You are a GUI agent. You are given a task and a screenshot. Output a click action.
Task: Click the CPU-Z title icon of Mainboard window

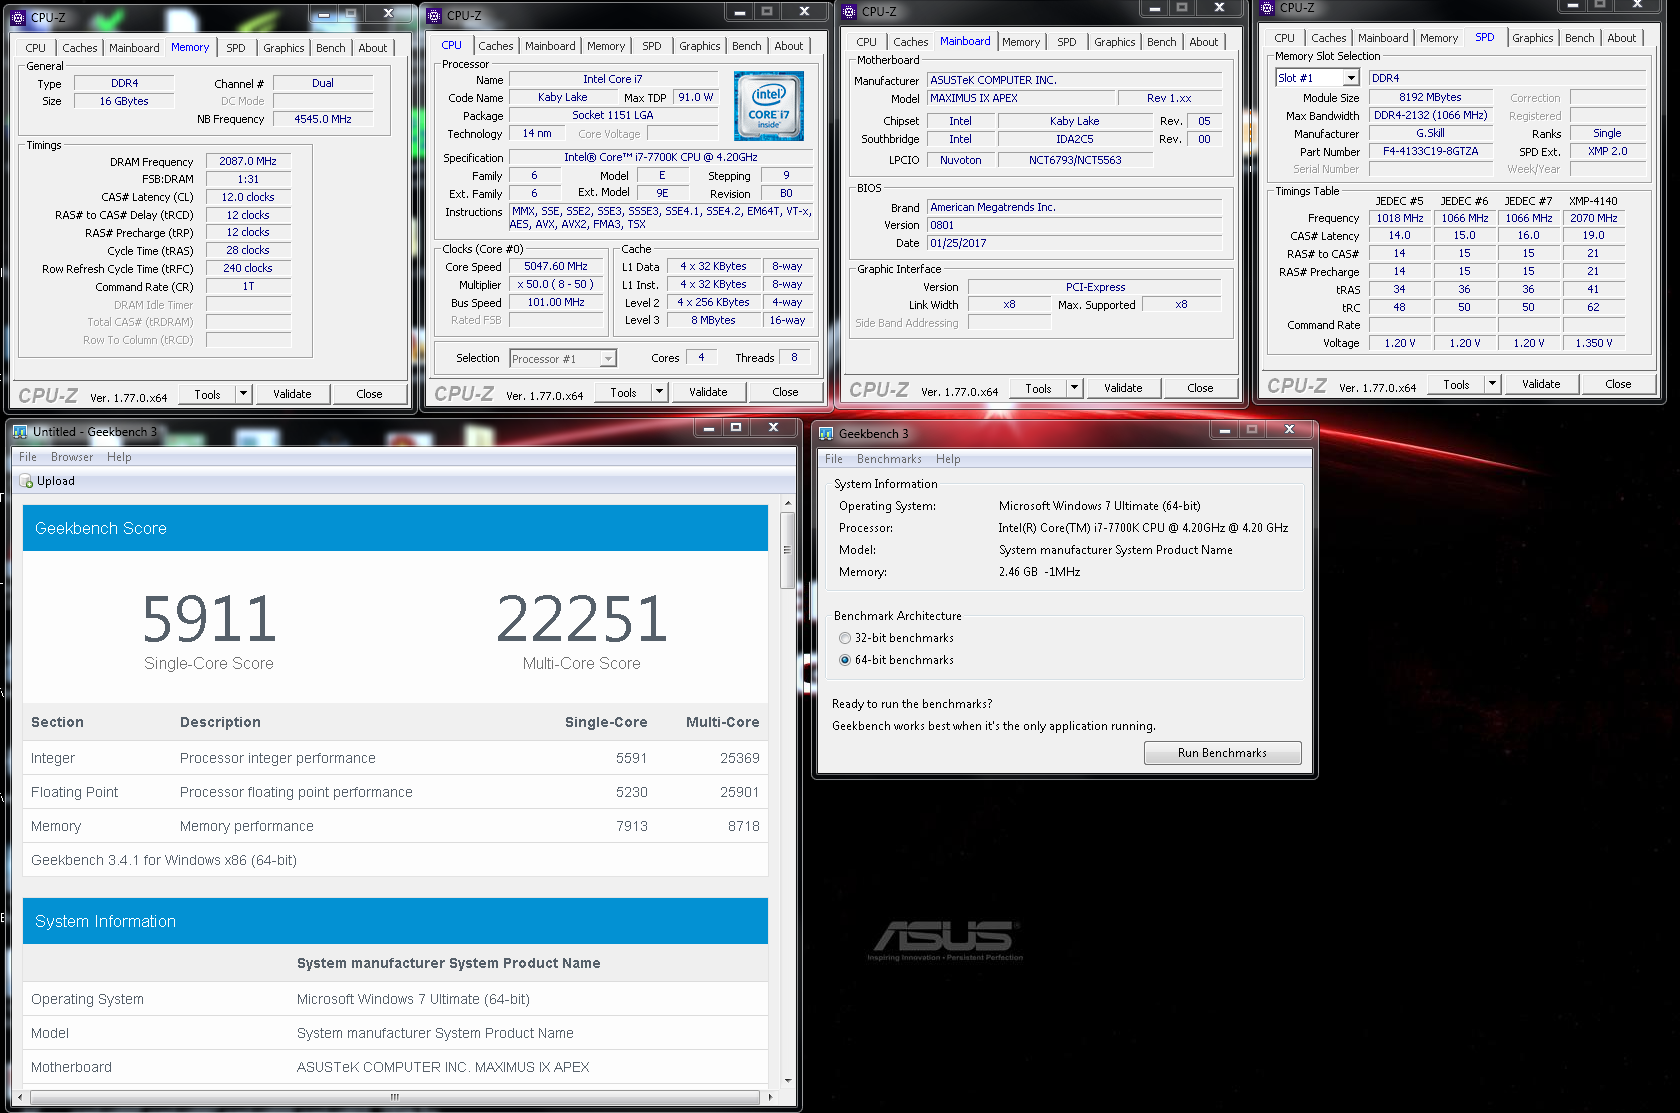(x=850, y=12)
